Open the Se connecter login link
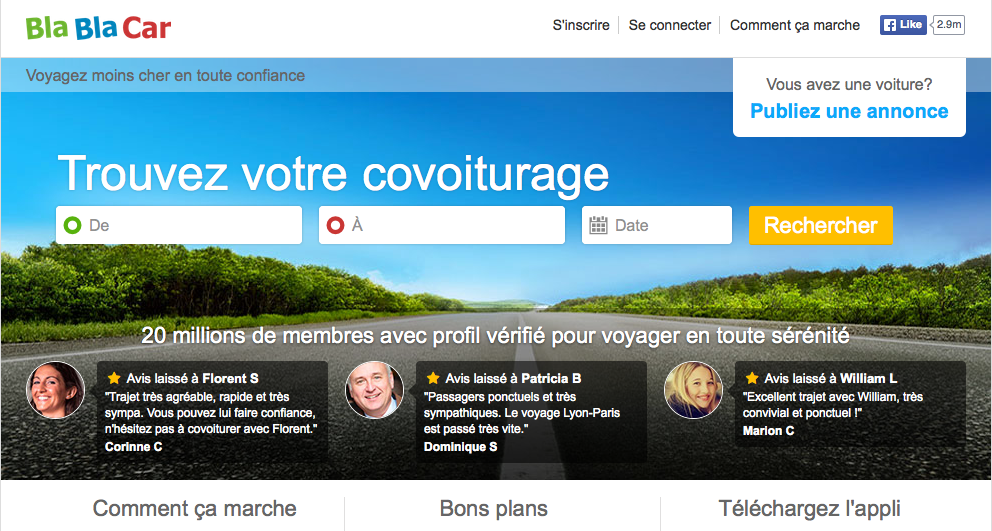The height and width of the screenshot is (531, 992). [x=669, y=25]
